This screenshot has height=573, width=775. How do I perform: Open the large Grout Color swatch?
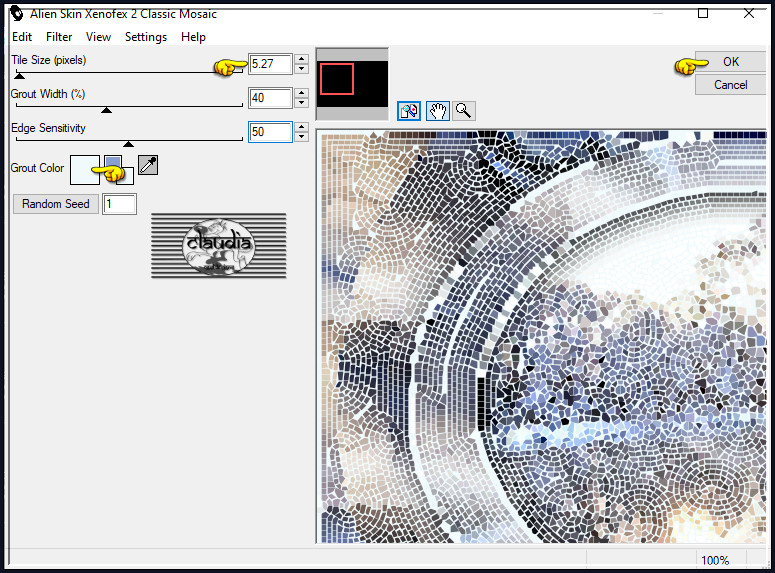click(x=85, y=170)
